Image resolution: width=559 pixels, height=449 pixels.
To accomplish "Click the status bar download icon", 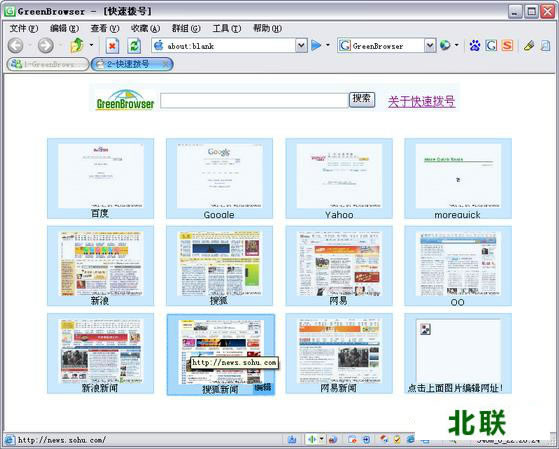I will click(292, 439).
